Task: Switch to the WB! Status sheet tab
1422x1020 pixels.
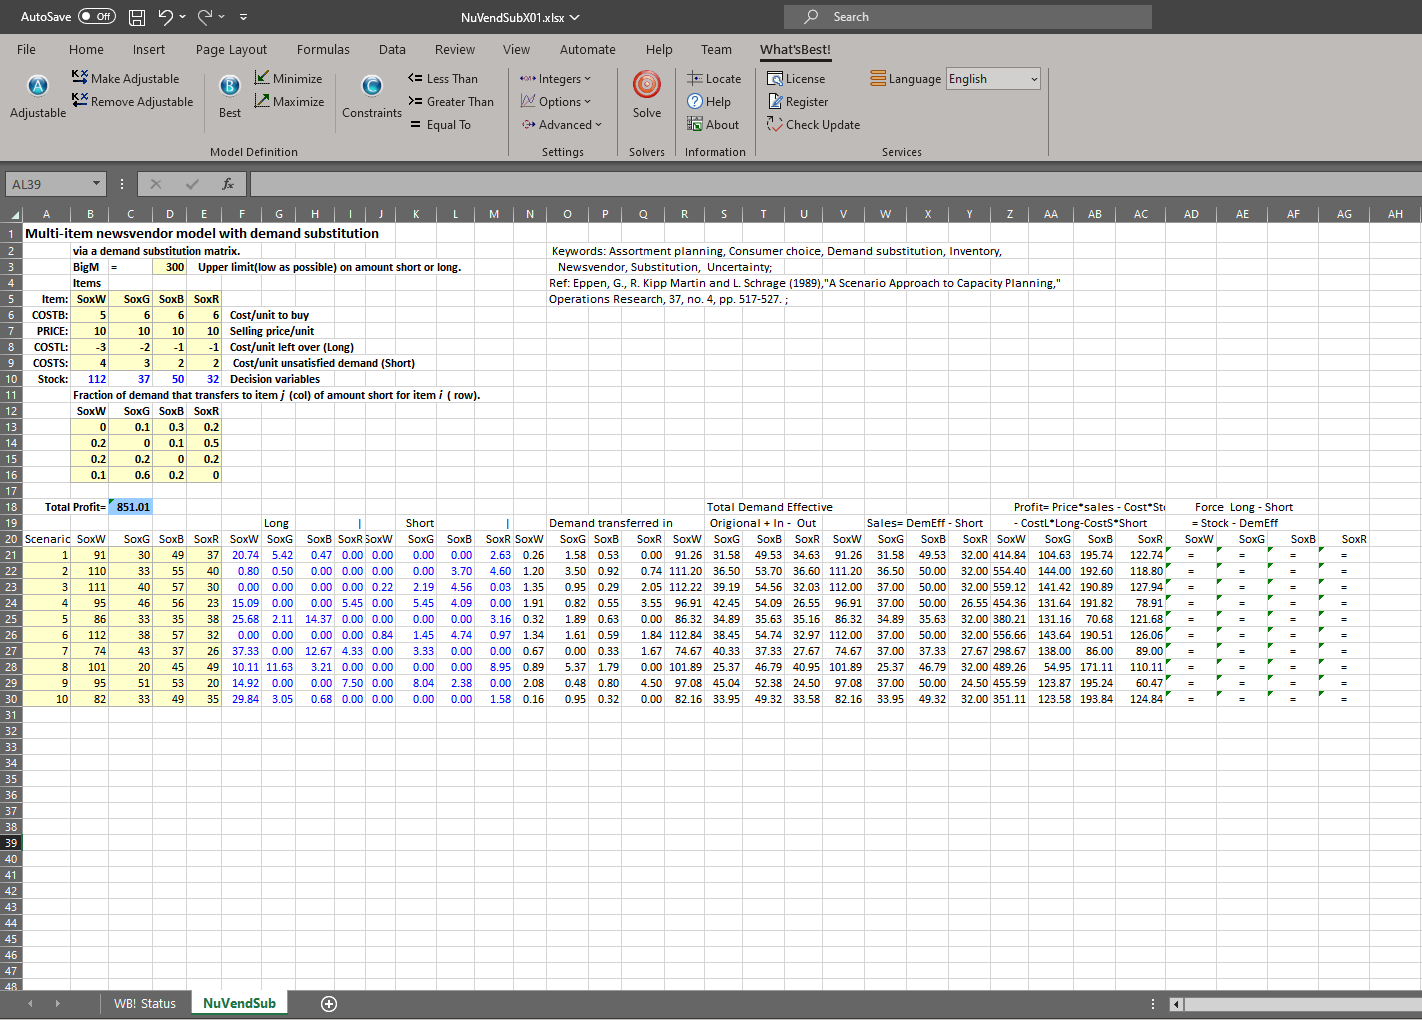Action: (144, 1004)
